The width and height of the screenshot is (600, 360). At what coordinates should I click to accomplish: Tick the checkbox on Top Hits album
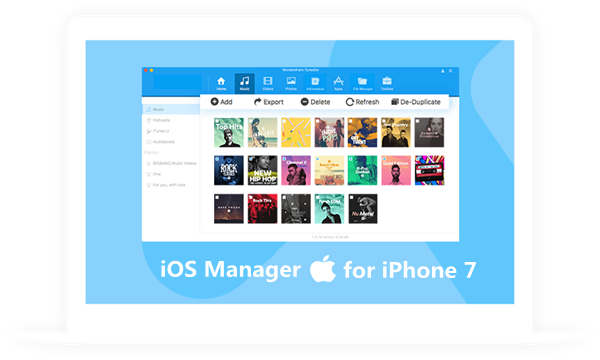tap(217, 121)
